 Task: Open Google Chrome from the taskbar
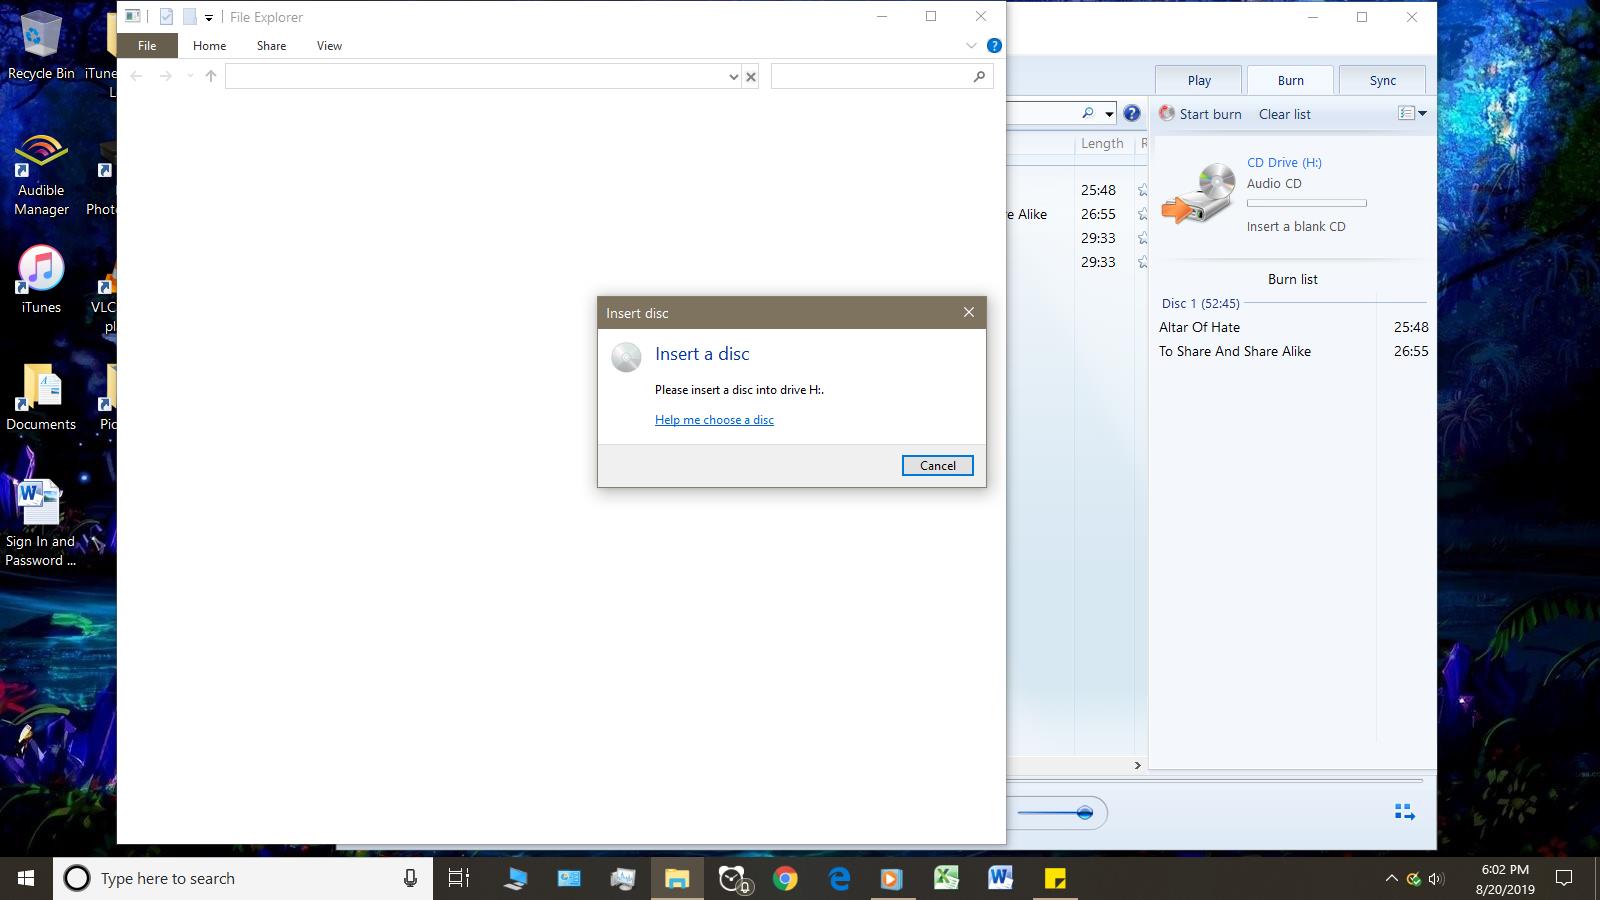pos(785,878)
